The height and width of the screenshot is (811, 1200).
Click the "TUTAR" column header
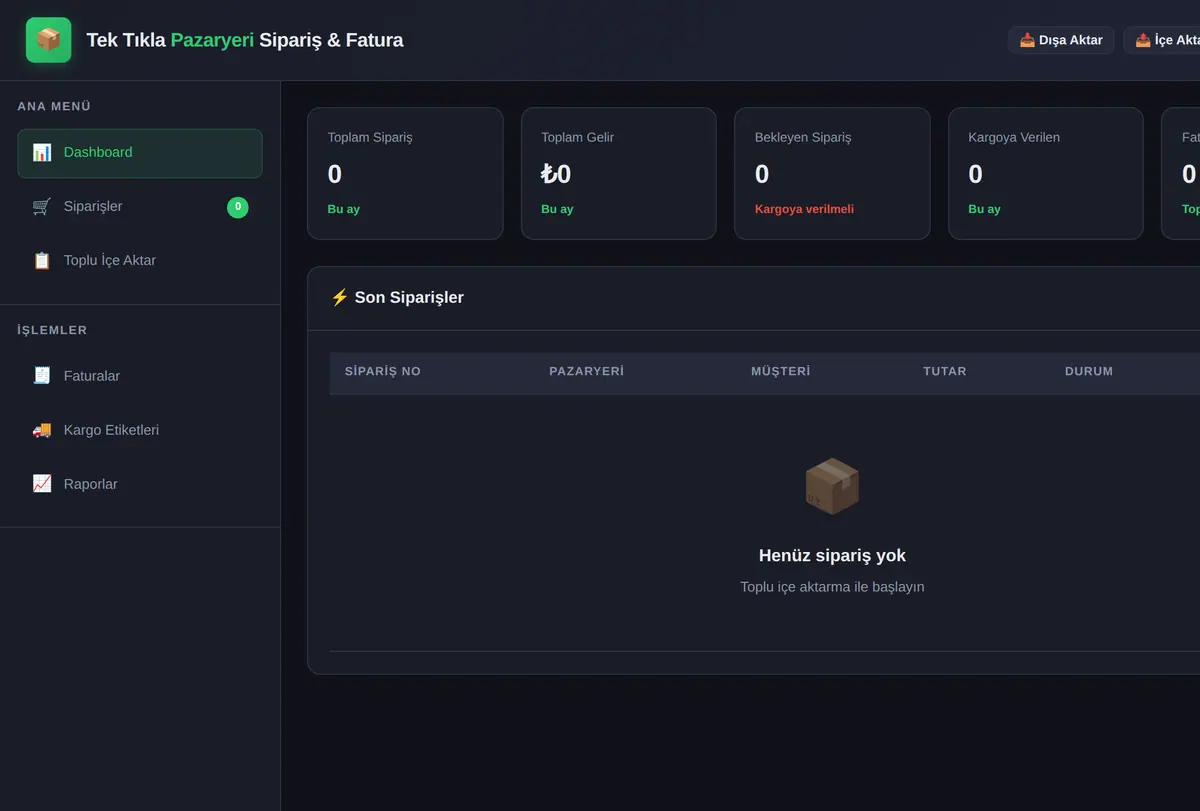[945, 371]
